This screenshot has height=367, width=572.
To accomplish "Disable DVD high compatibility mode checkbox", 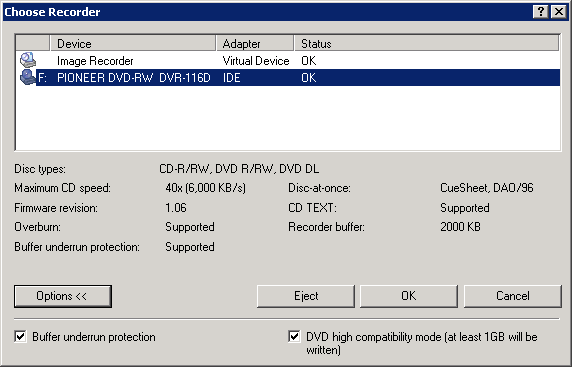I will (x=294, y=336).
